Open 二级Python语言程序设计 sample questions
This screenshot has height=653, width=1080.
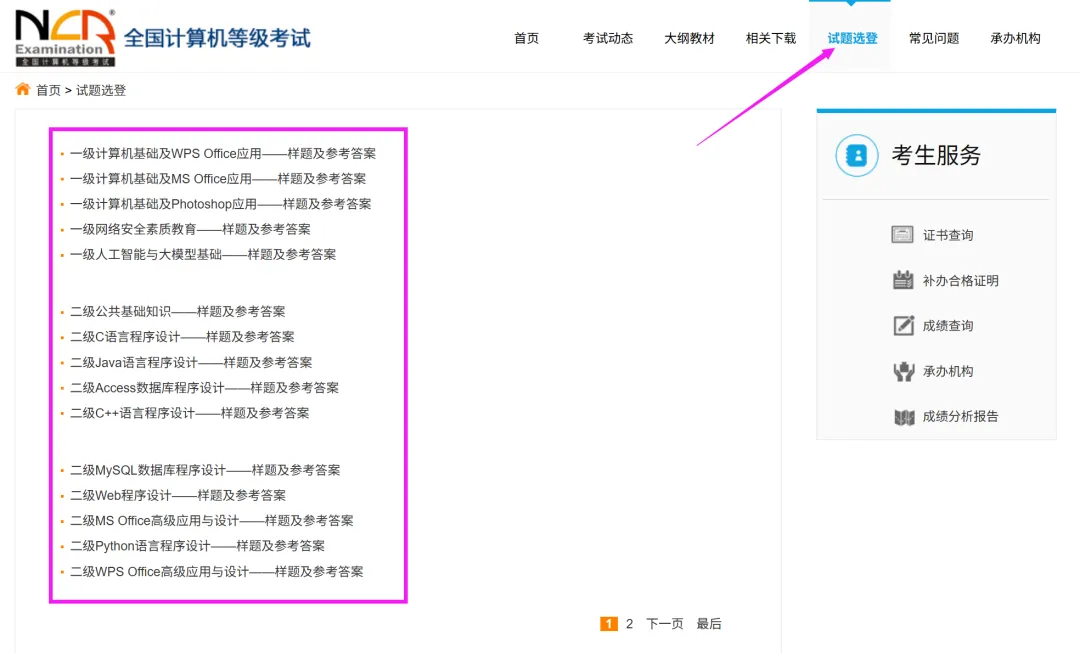click(x=198, y=546)
